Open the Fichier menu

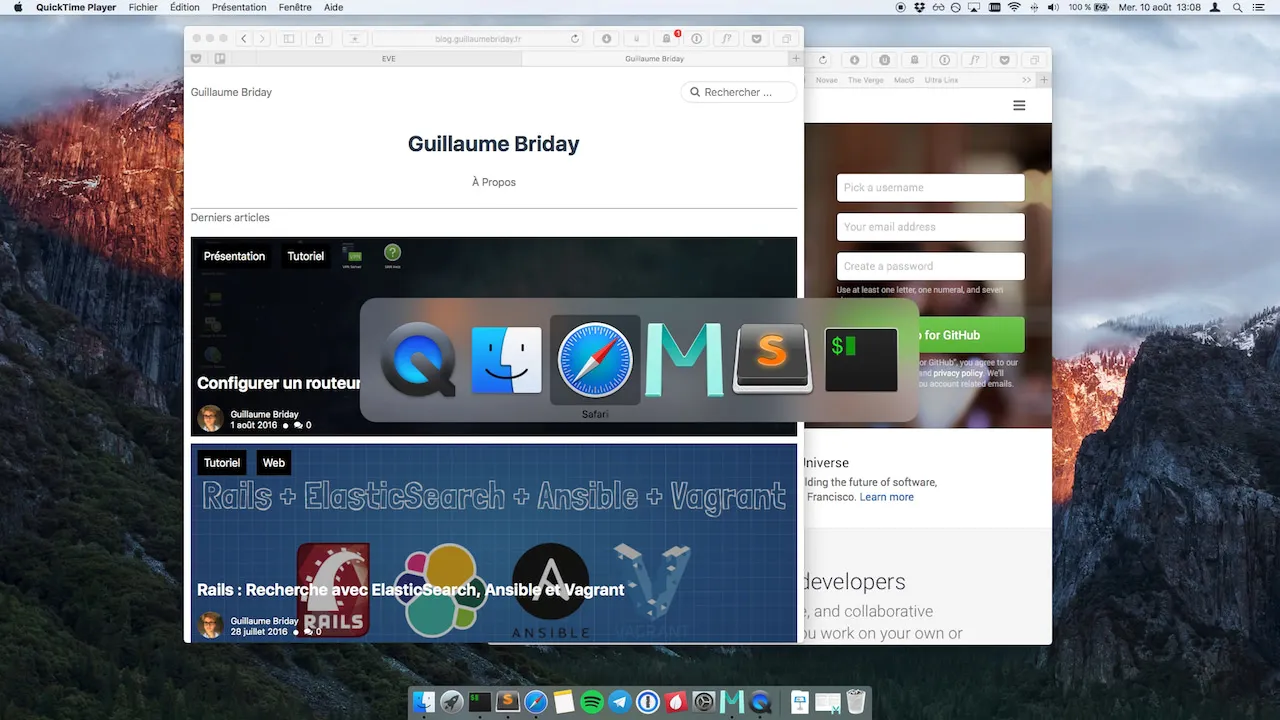coord(143,7)
